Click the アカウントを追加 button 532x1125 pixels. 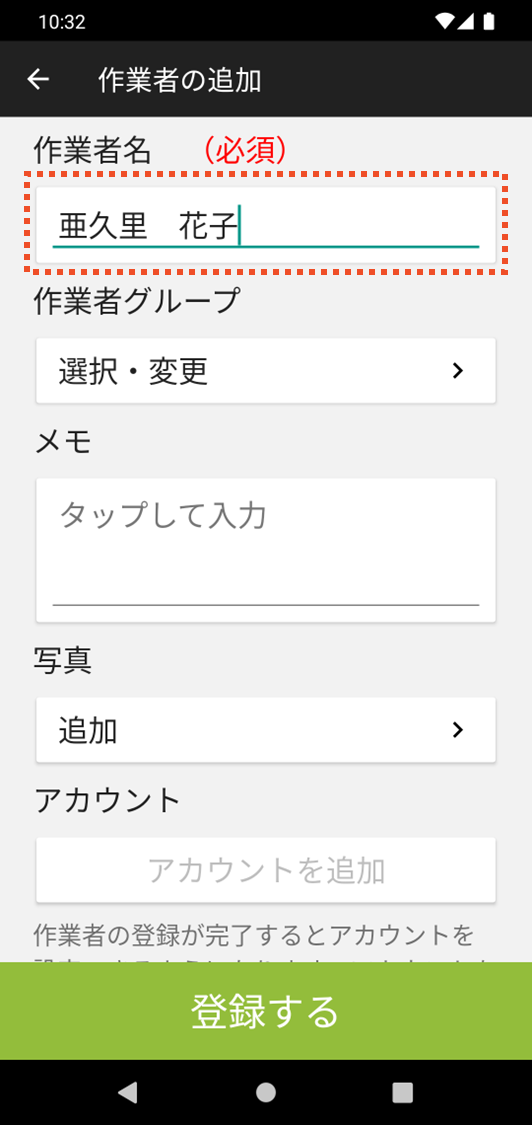tap(266, 870)
